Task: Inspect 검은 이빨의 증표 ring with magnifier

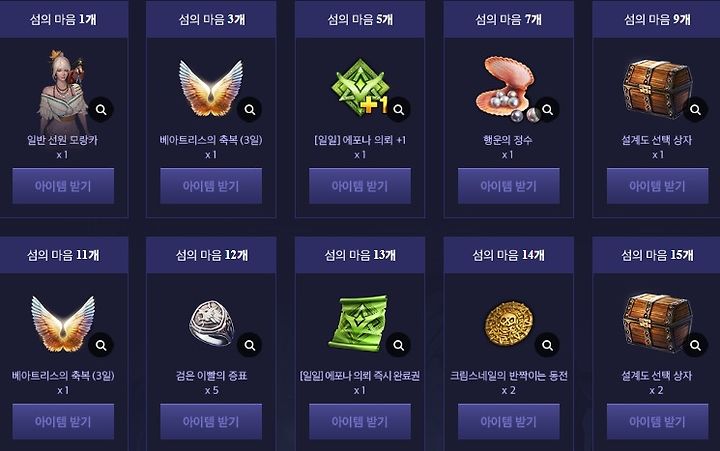Action: point(249,345)
